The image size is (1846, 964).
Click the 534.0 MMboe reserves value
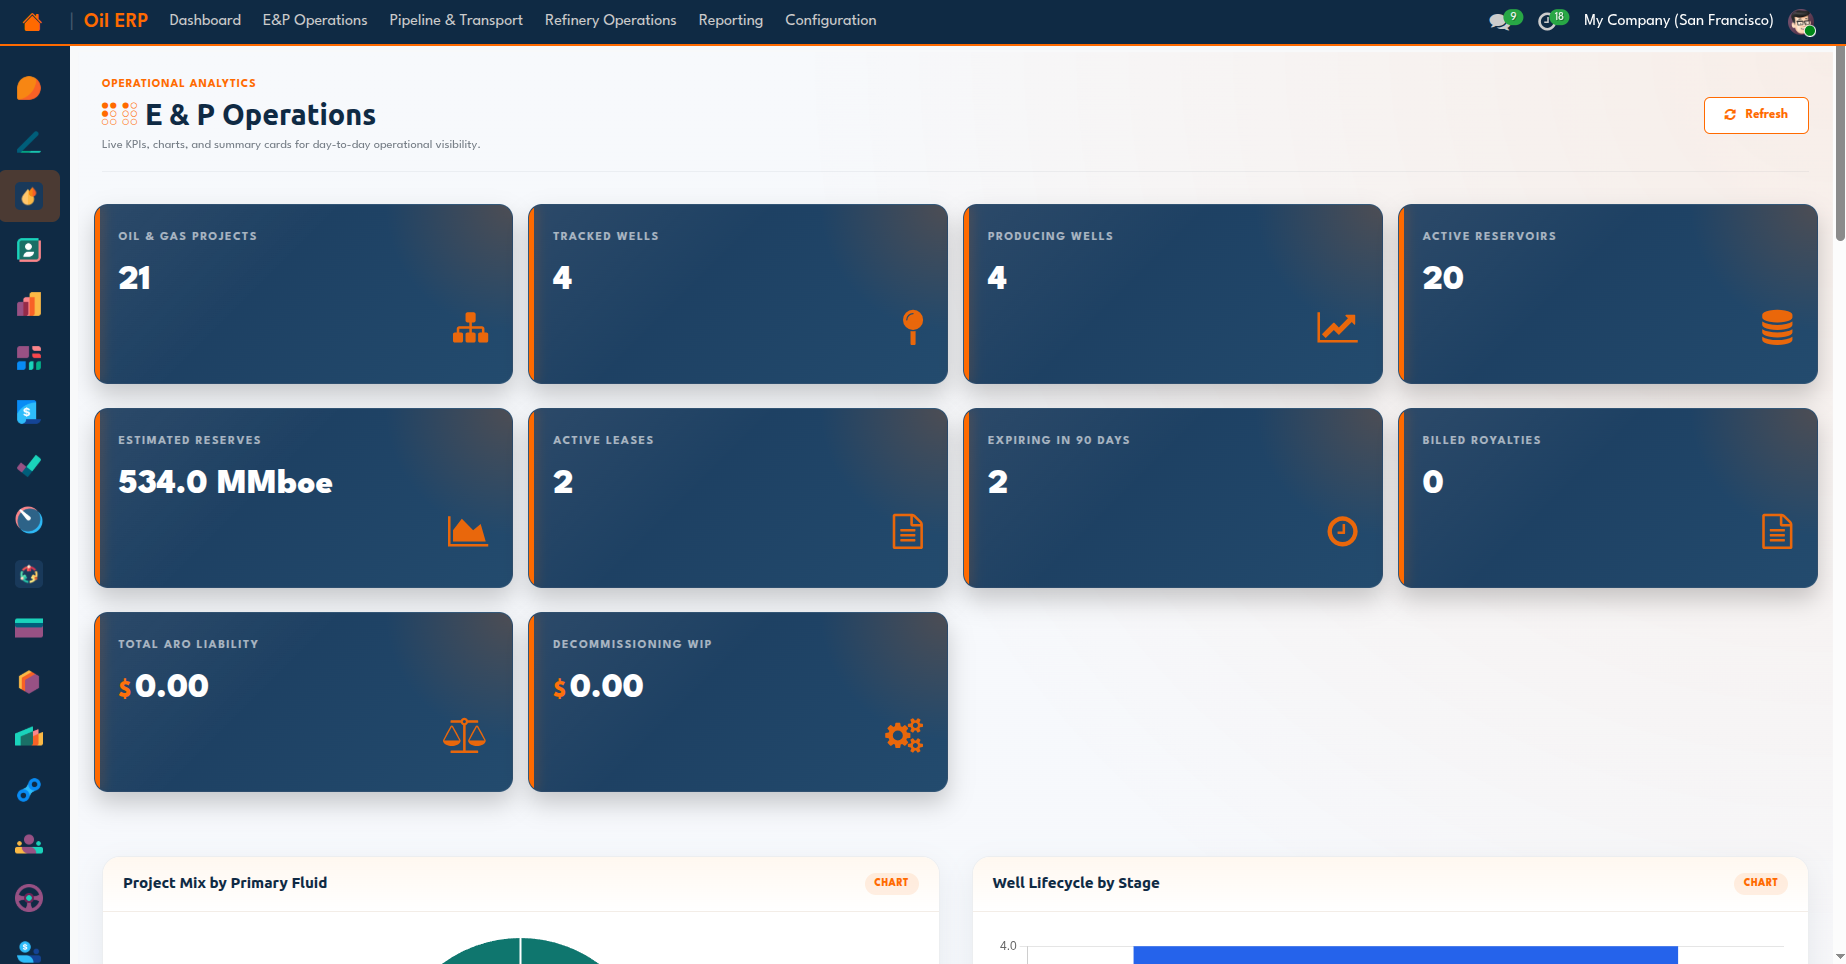pos(225,482)
